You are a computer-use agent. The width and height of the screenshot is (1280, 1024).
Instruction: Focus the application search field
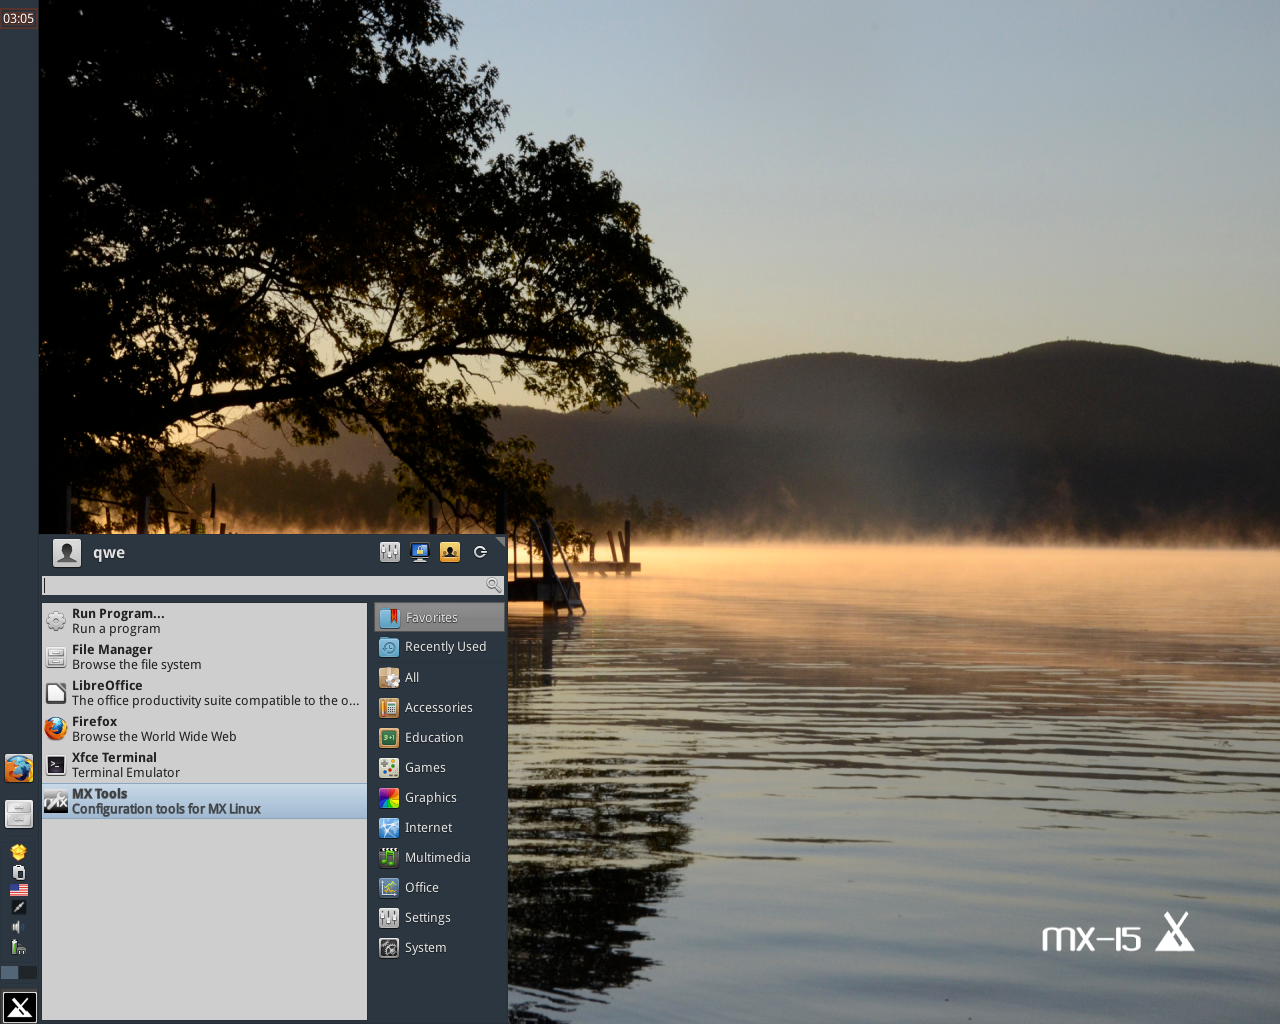pyautogui.click(x=273, y=585)
